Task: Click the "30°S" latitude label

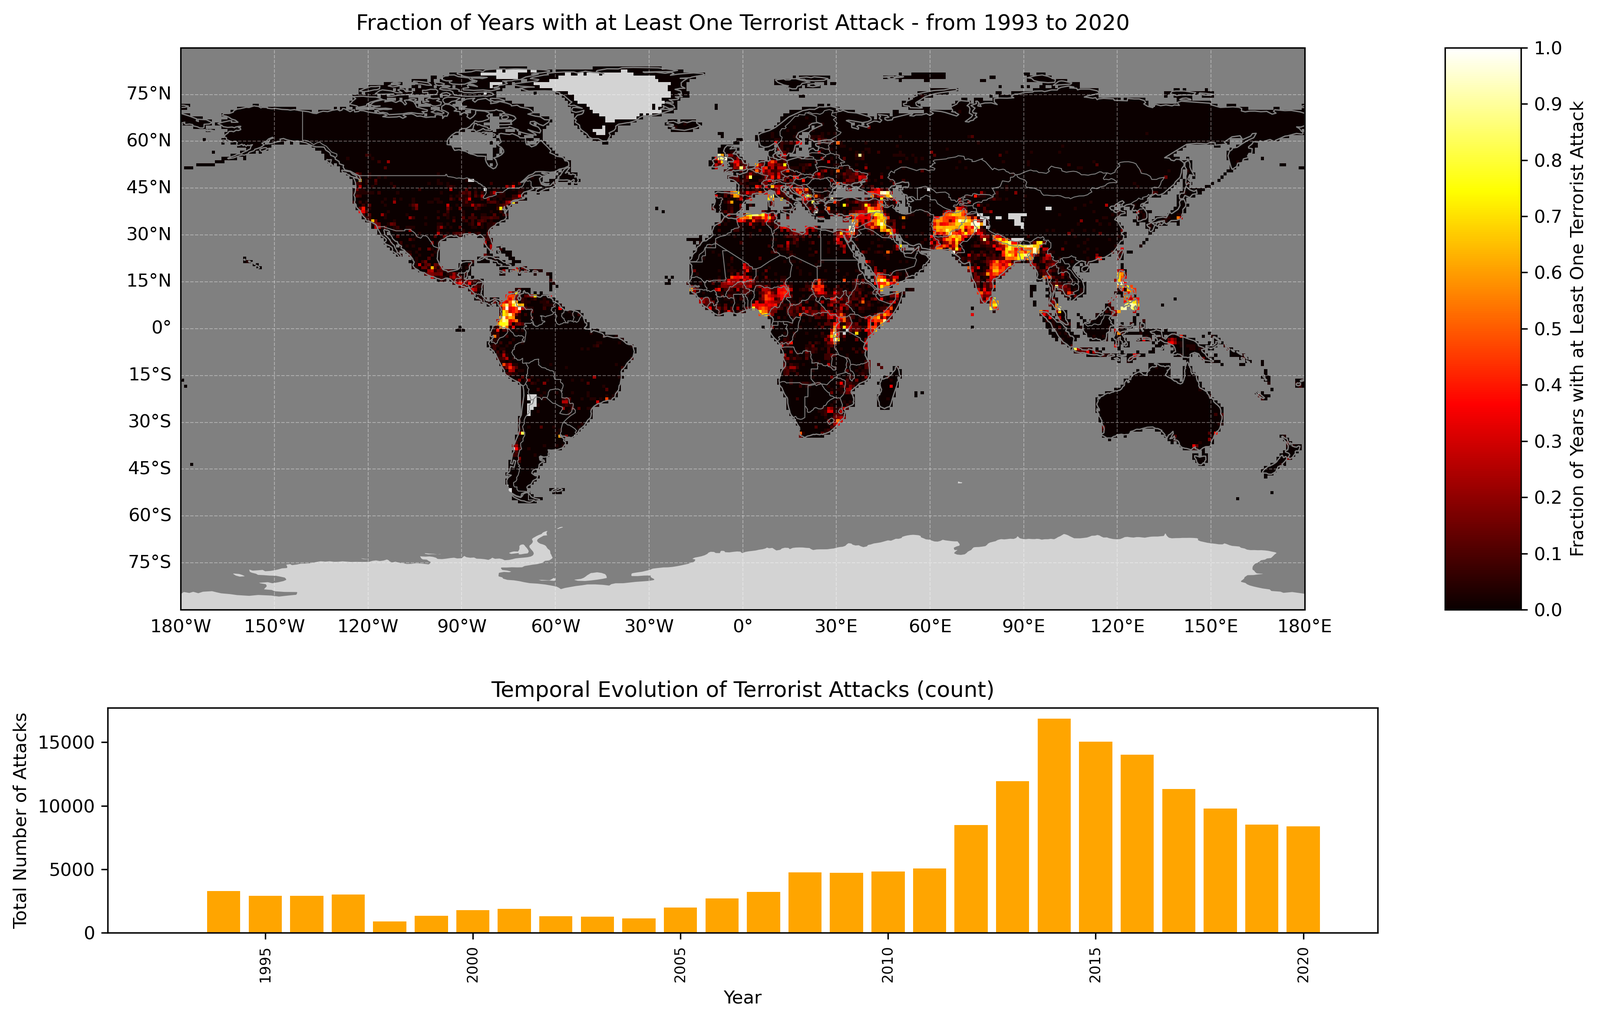Action: (148, 422)
